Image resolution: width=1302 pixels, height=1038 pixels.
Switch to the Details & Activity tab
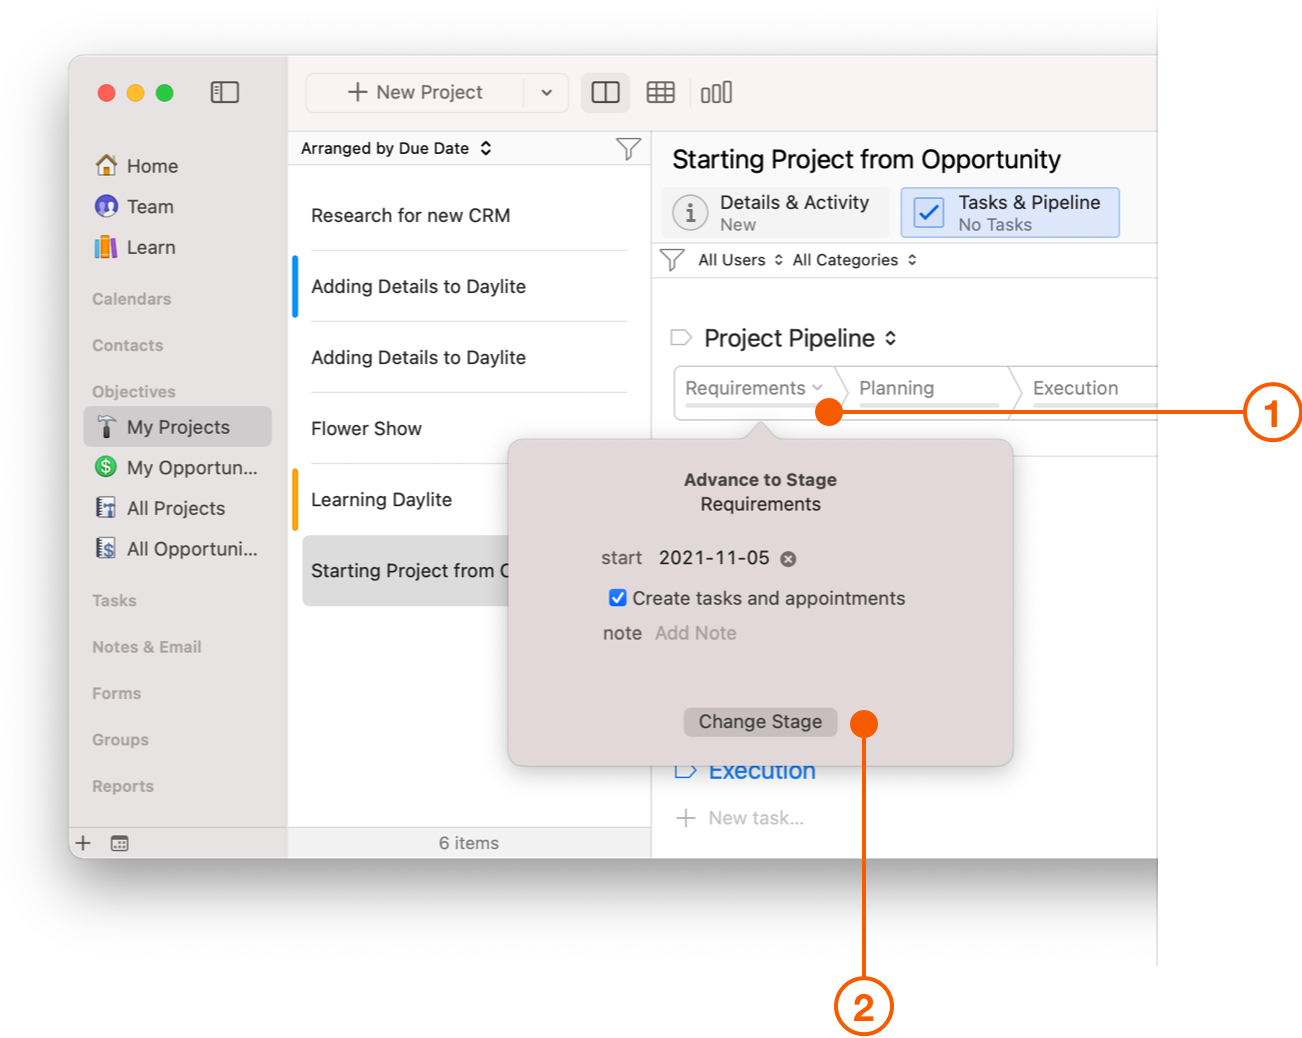click(x=776, y=212)
